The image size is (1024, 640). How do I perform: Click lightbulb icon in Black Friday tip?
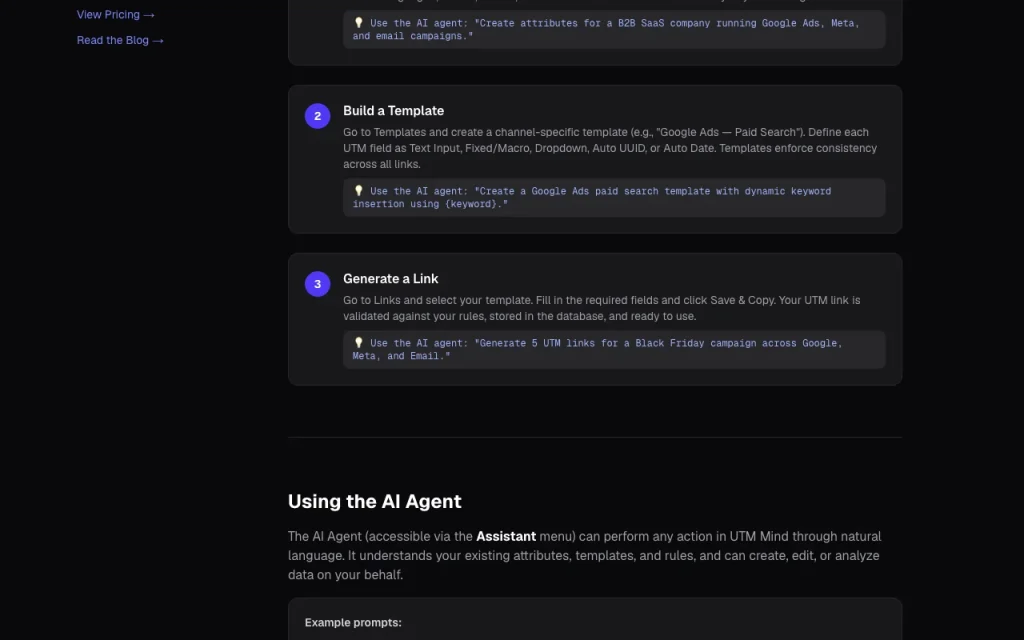coord(358,343)
